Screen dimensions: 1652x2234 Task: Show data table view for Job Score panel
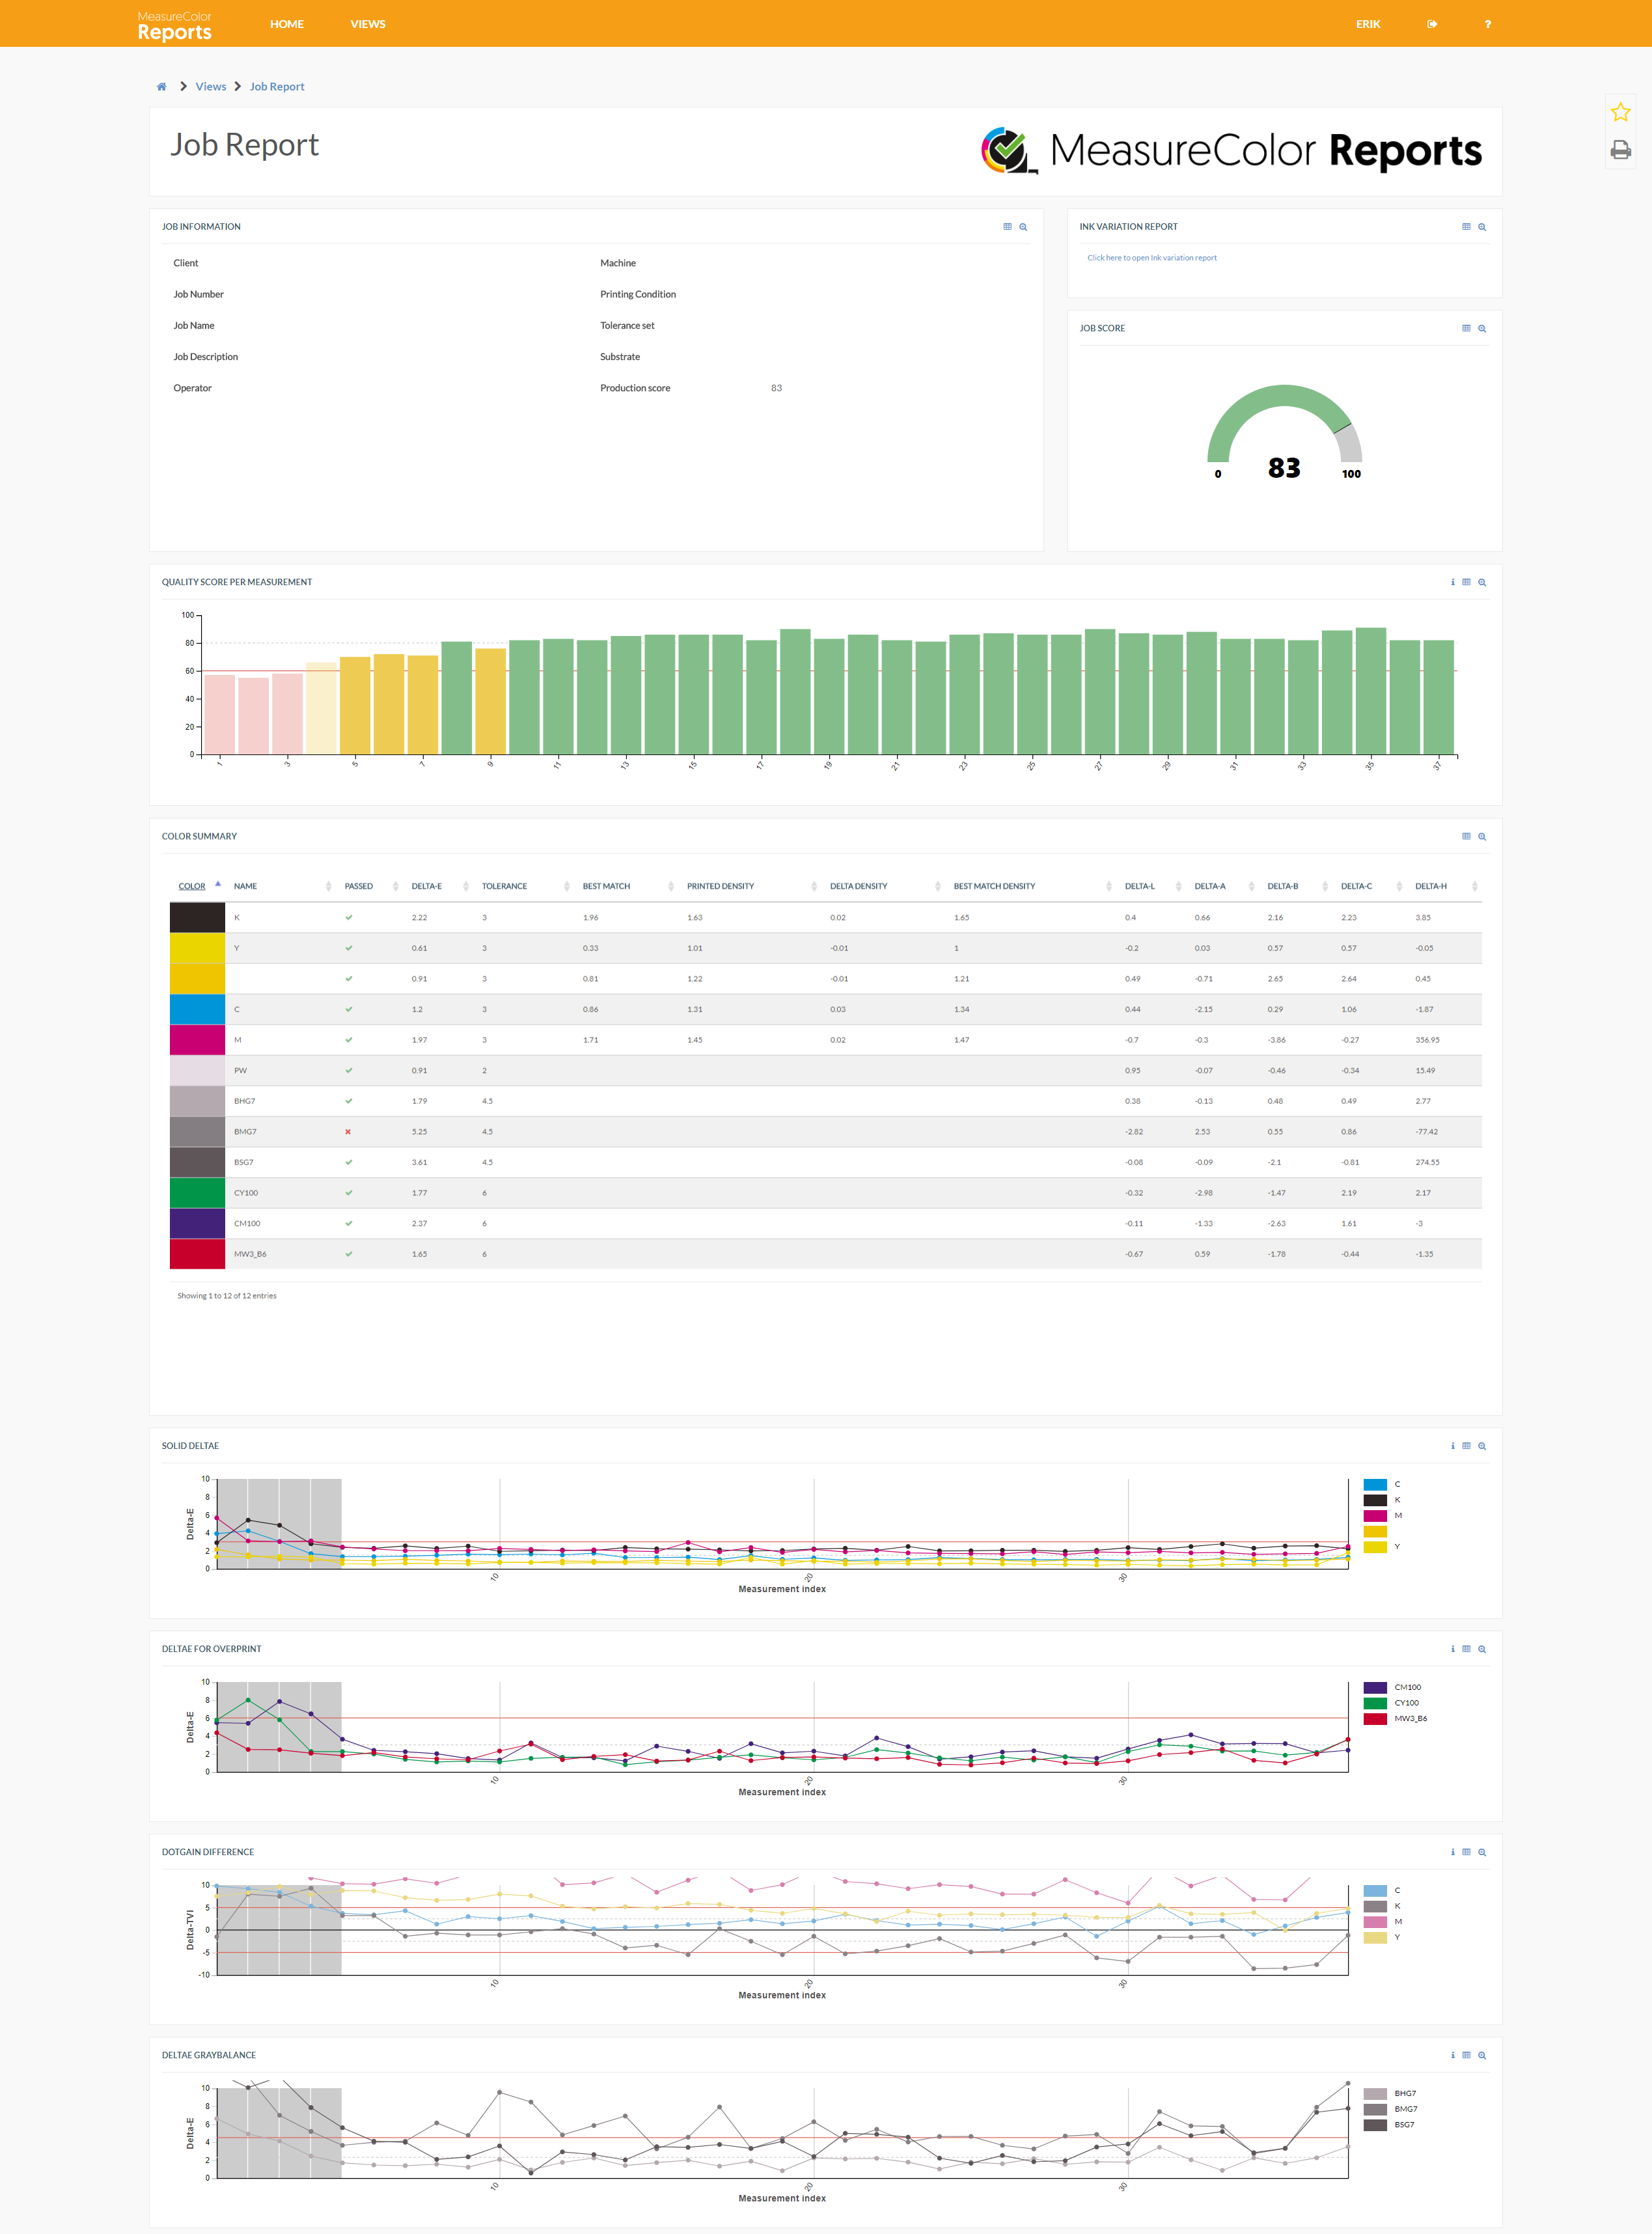tap(1466, 328)
